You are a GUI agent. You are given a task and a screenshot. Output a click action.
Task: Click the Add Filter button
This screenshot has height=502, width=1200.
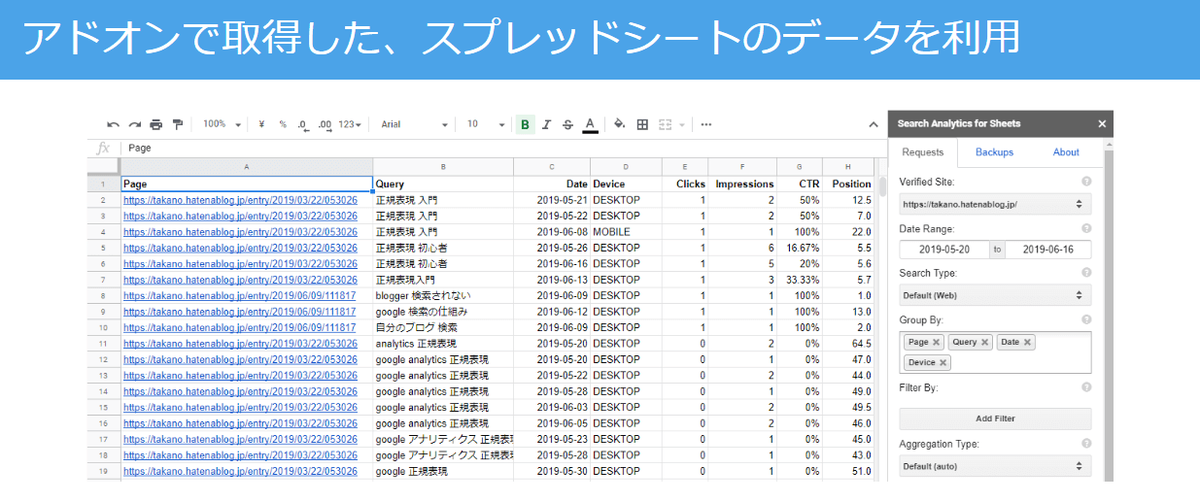tap(995, 419)
